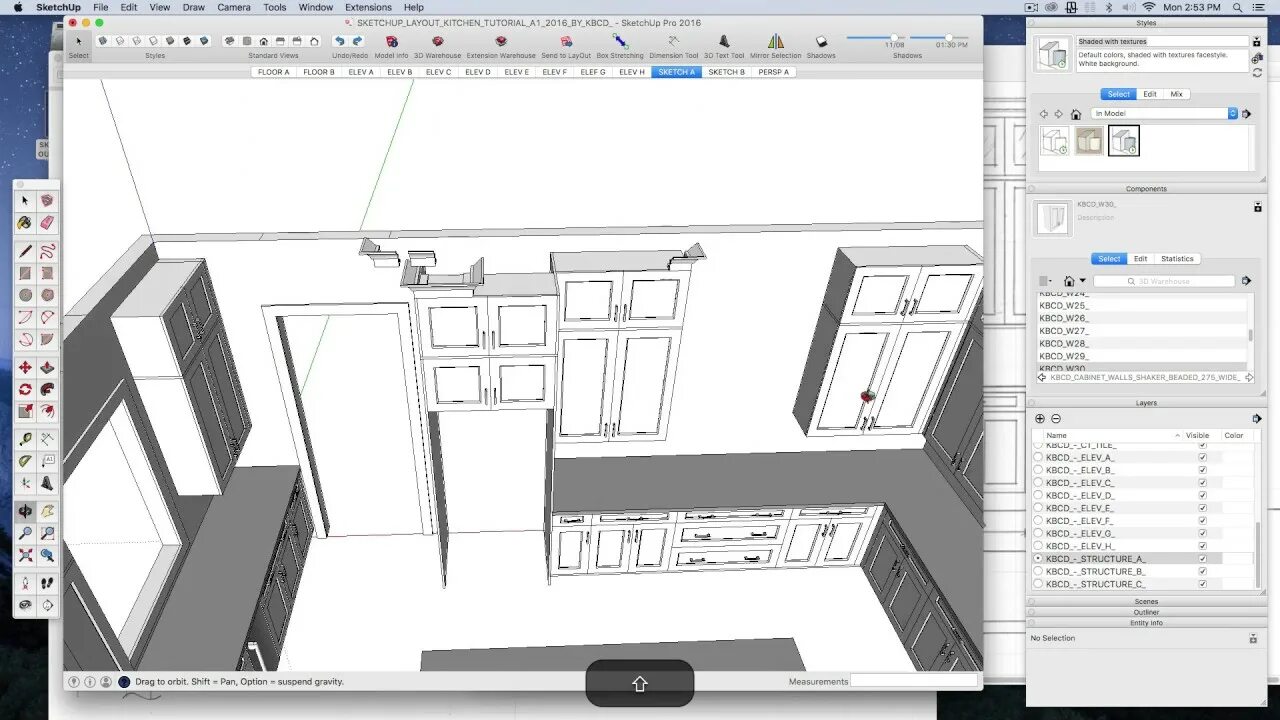The image size is (1280, 720).
Task: Open Camera menu in menu bar
Action: tap(234, 7)
